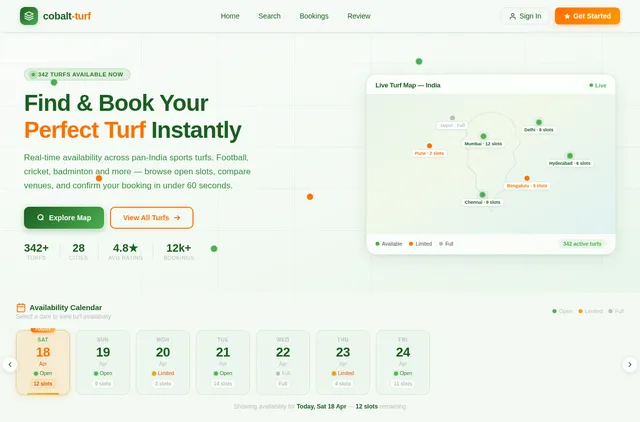
Task: Click the Live Turf Map — India title
Action: point(408,85)
